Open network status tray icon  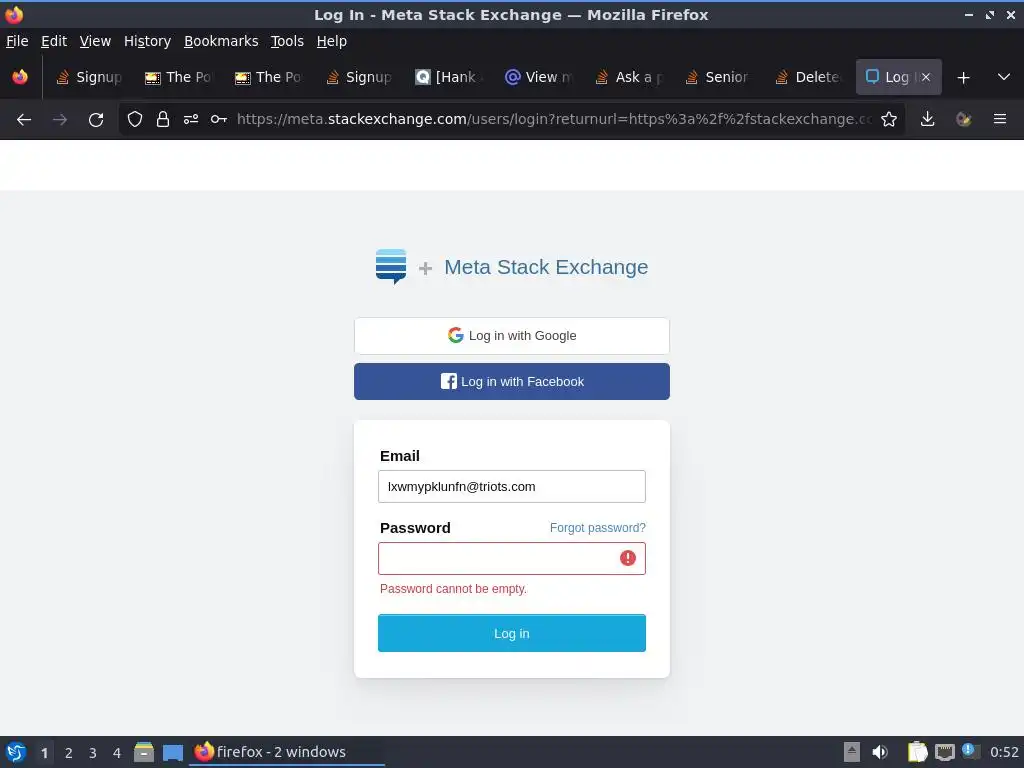point(944,752)
